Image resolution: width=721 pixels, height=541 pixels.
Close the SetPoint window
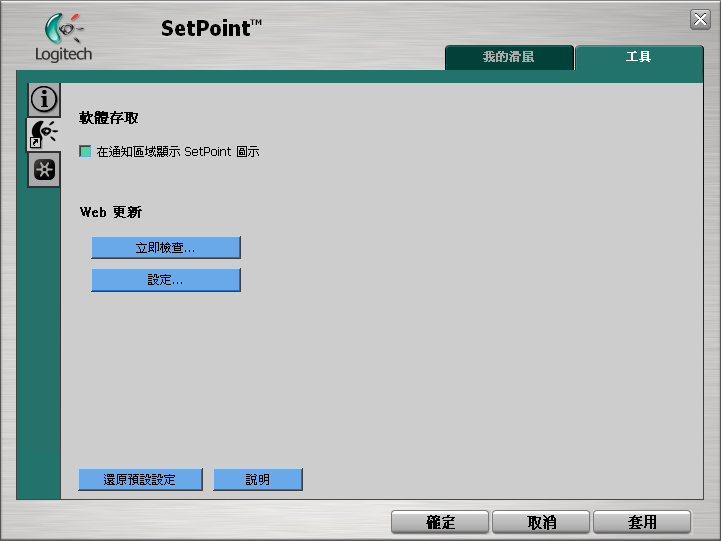click(700, 20)
